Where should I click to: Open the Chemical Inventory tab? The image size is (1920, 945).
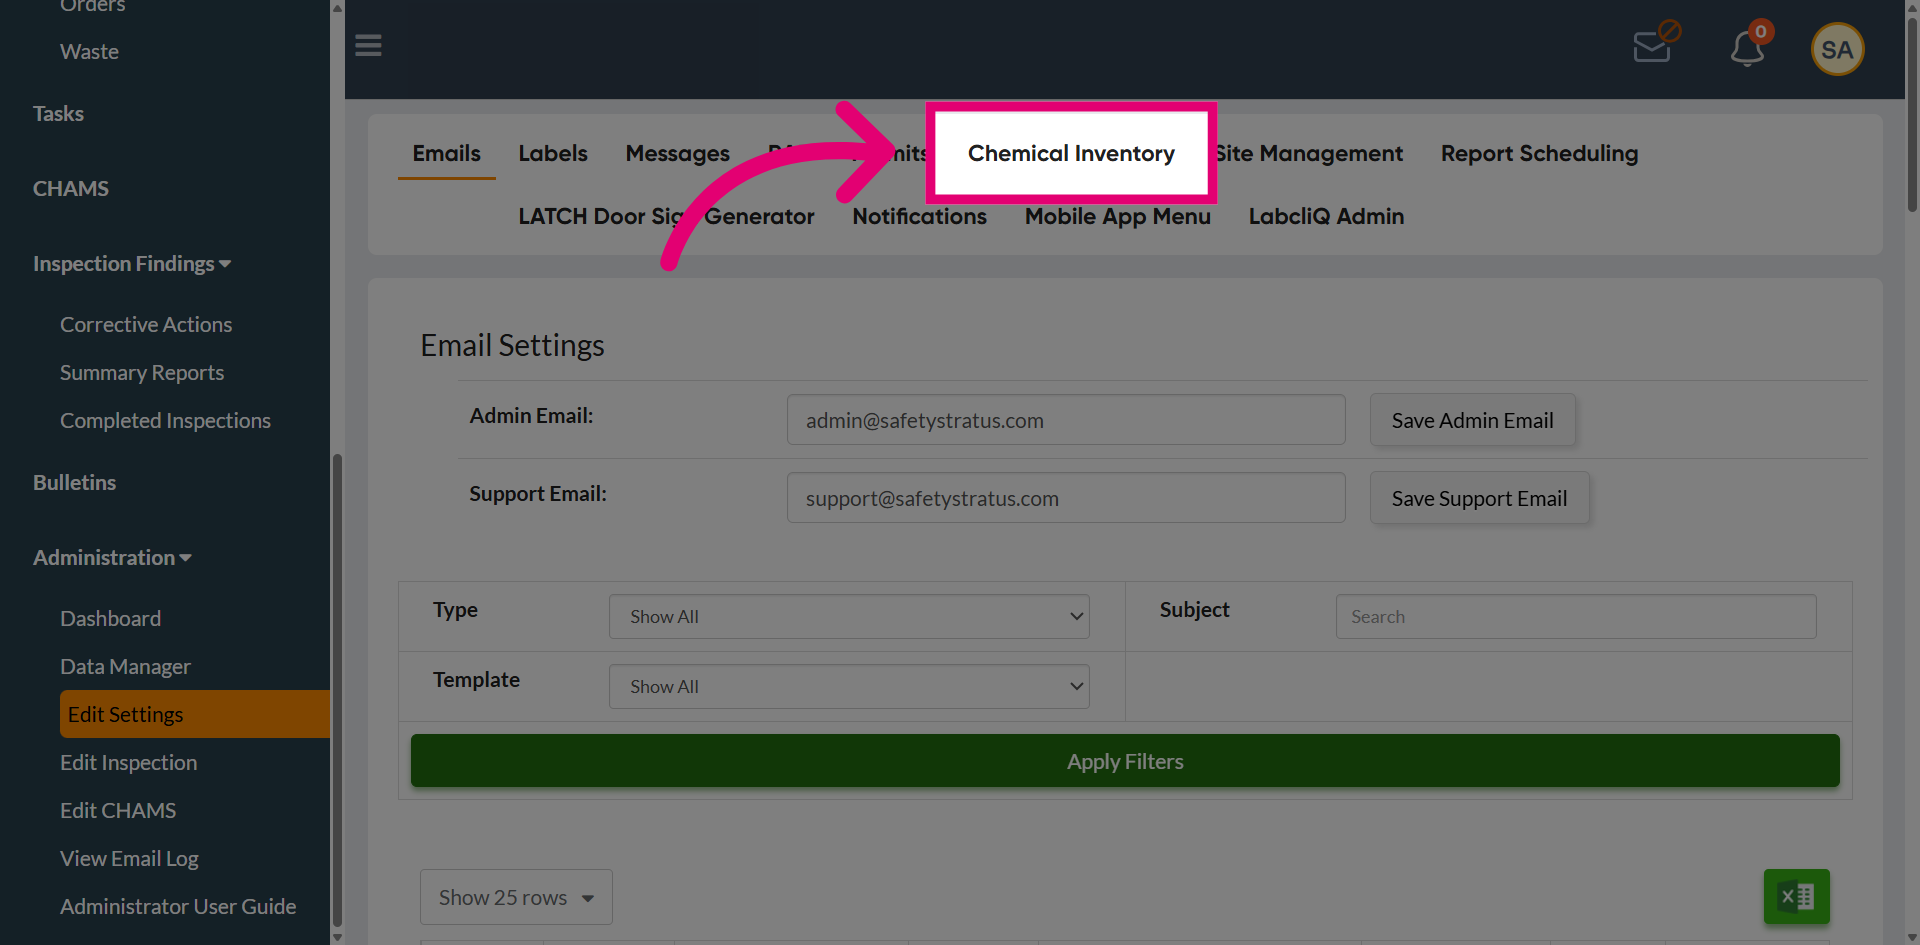coord(1071,153)
